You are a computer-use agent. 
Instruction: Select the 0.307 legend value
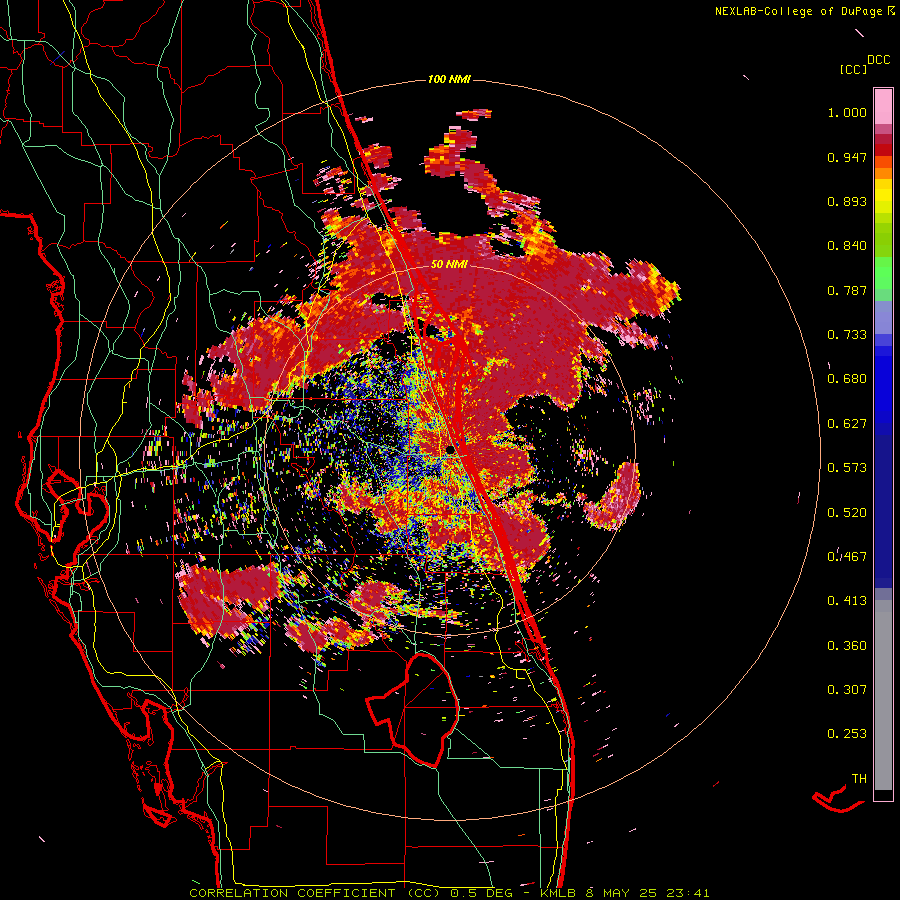[x=847, y=690]
